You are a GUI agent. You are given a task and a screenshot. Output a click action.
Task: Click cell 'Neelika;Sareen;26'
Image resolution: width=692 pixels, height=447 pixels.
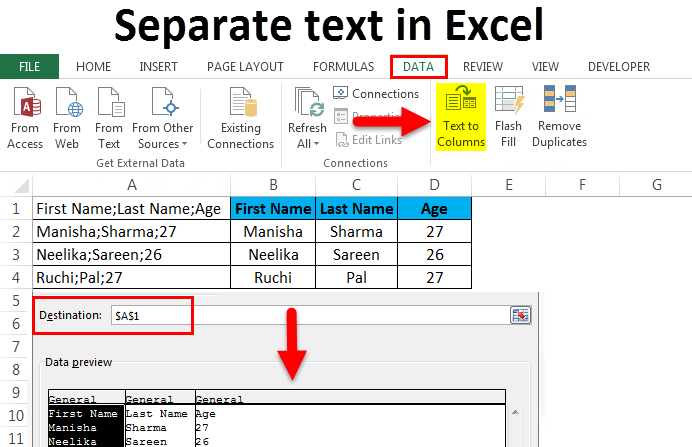point(132,254)
